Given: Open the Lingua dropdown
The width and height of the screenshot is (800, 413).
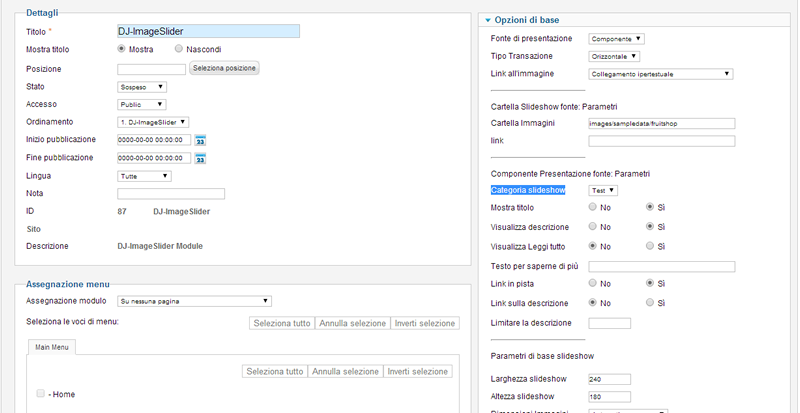Looking at the screenshot, I should click(144, 176).
